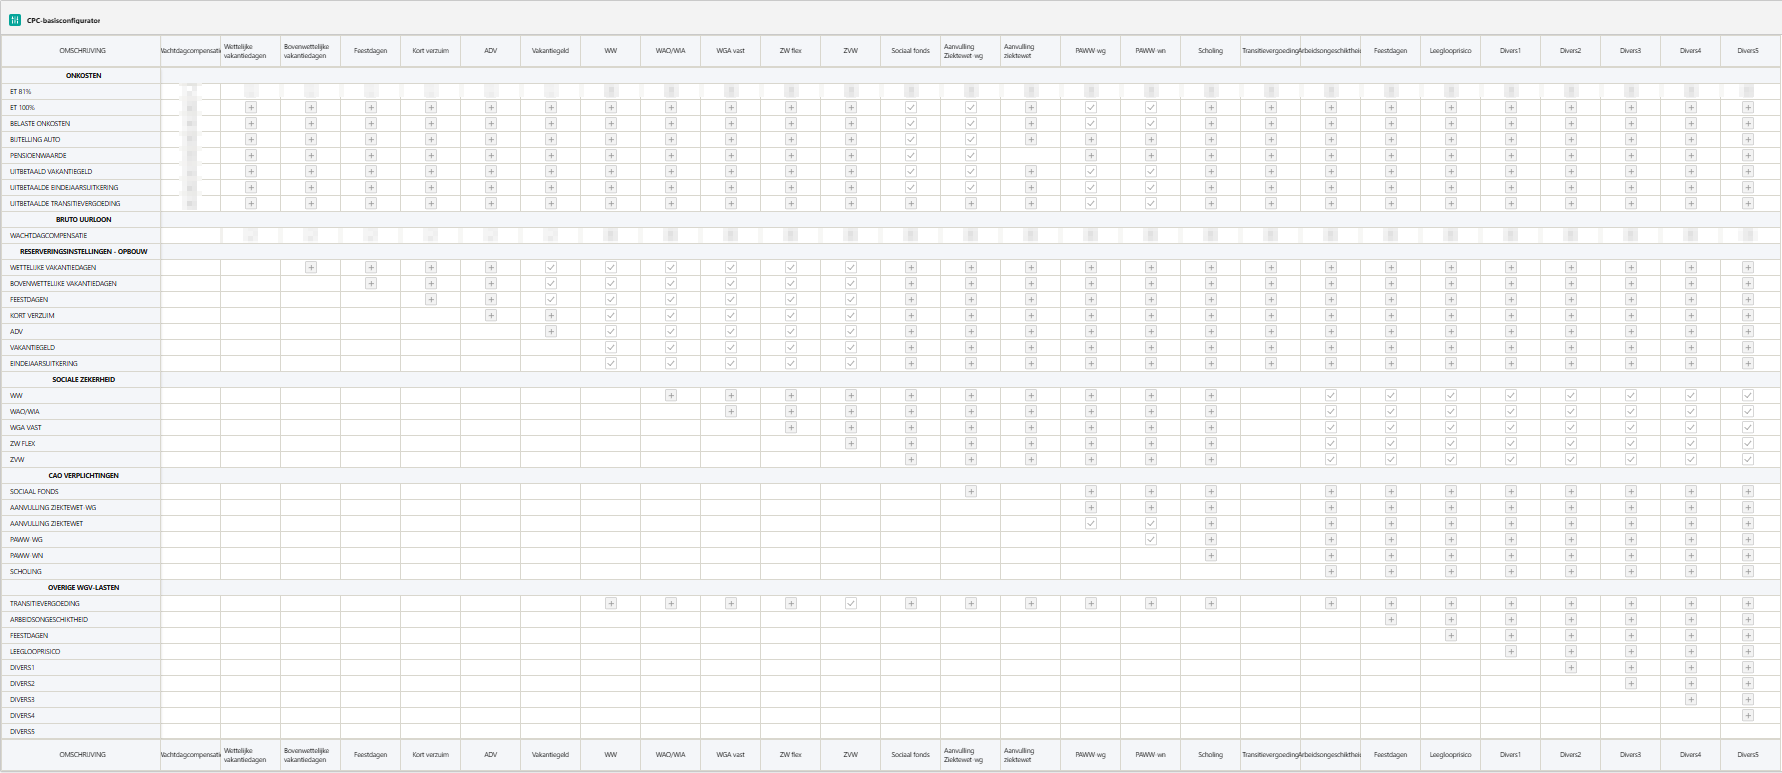Viewport: 1782px width, 773px height.
Task: Click the LEEGLOOPRISICO row label
Action: click(35, 652)
